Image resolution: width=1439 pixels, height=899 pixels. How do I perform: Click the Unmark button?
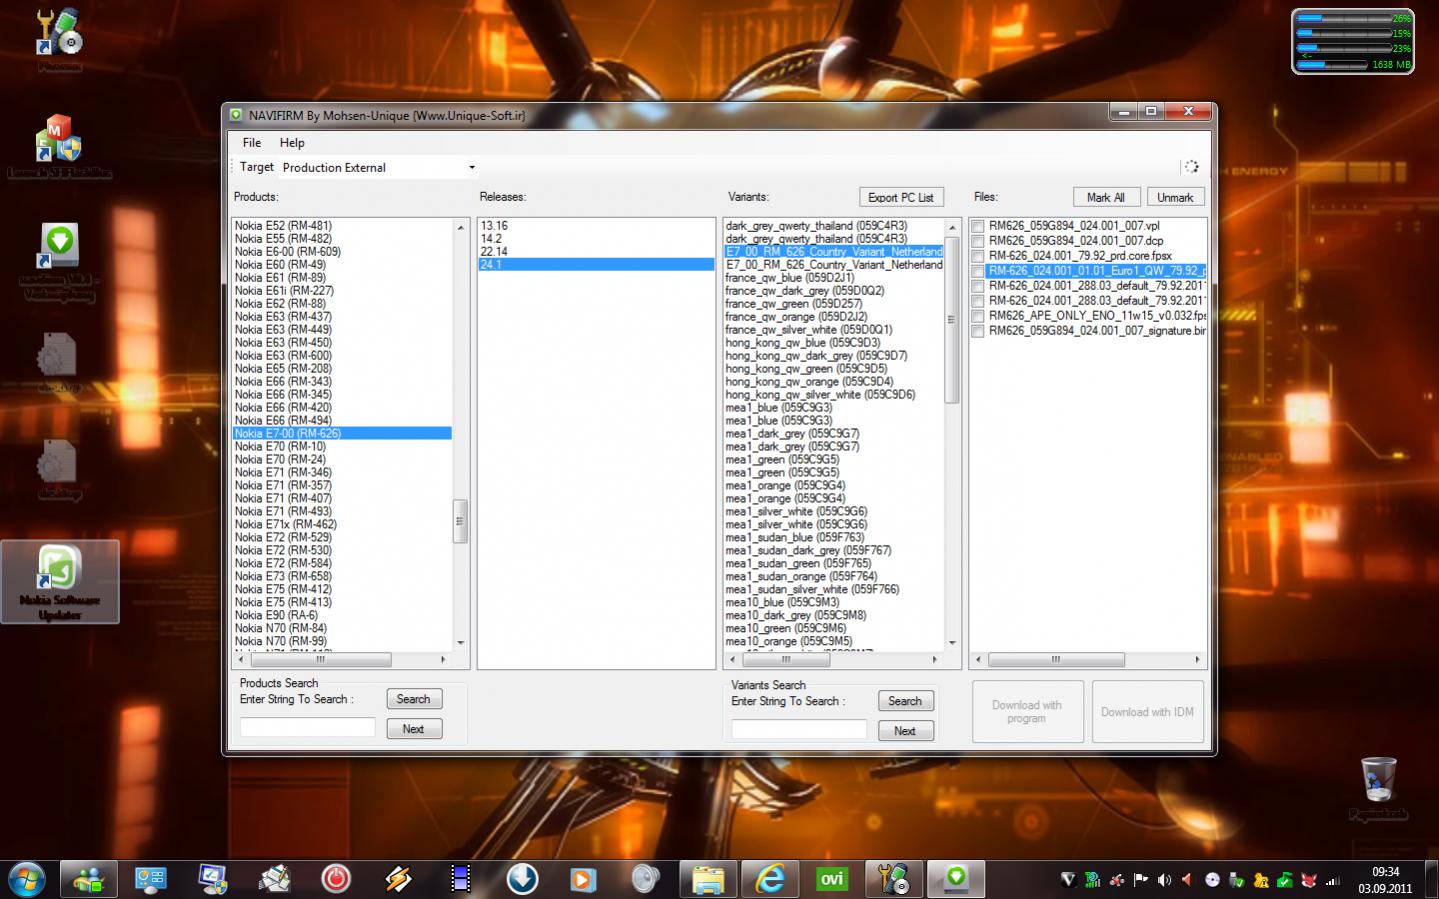coord(1175,197)
